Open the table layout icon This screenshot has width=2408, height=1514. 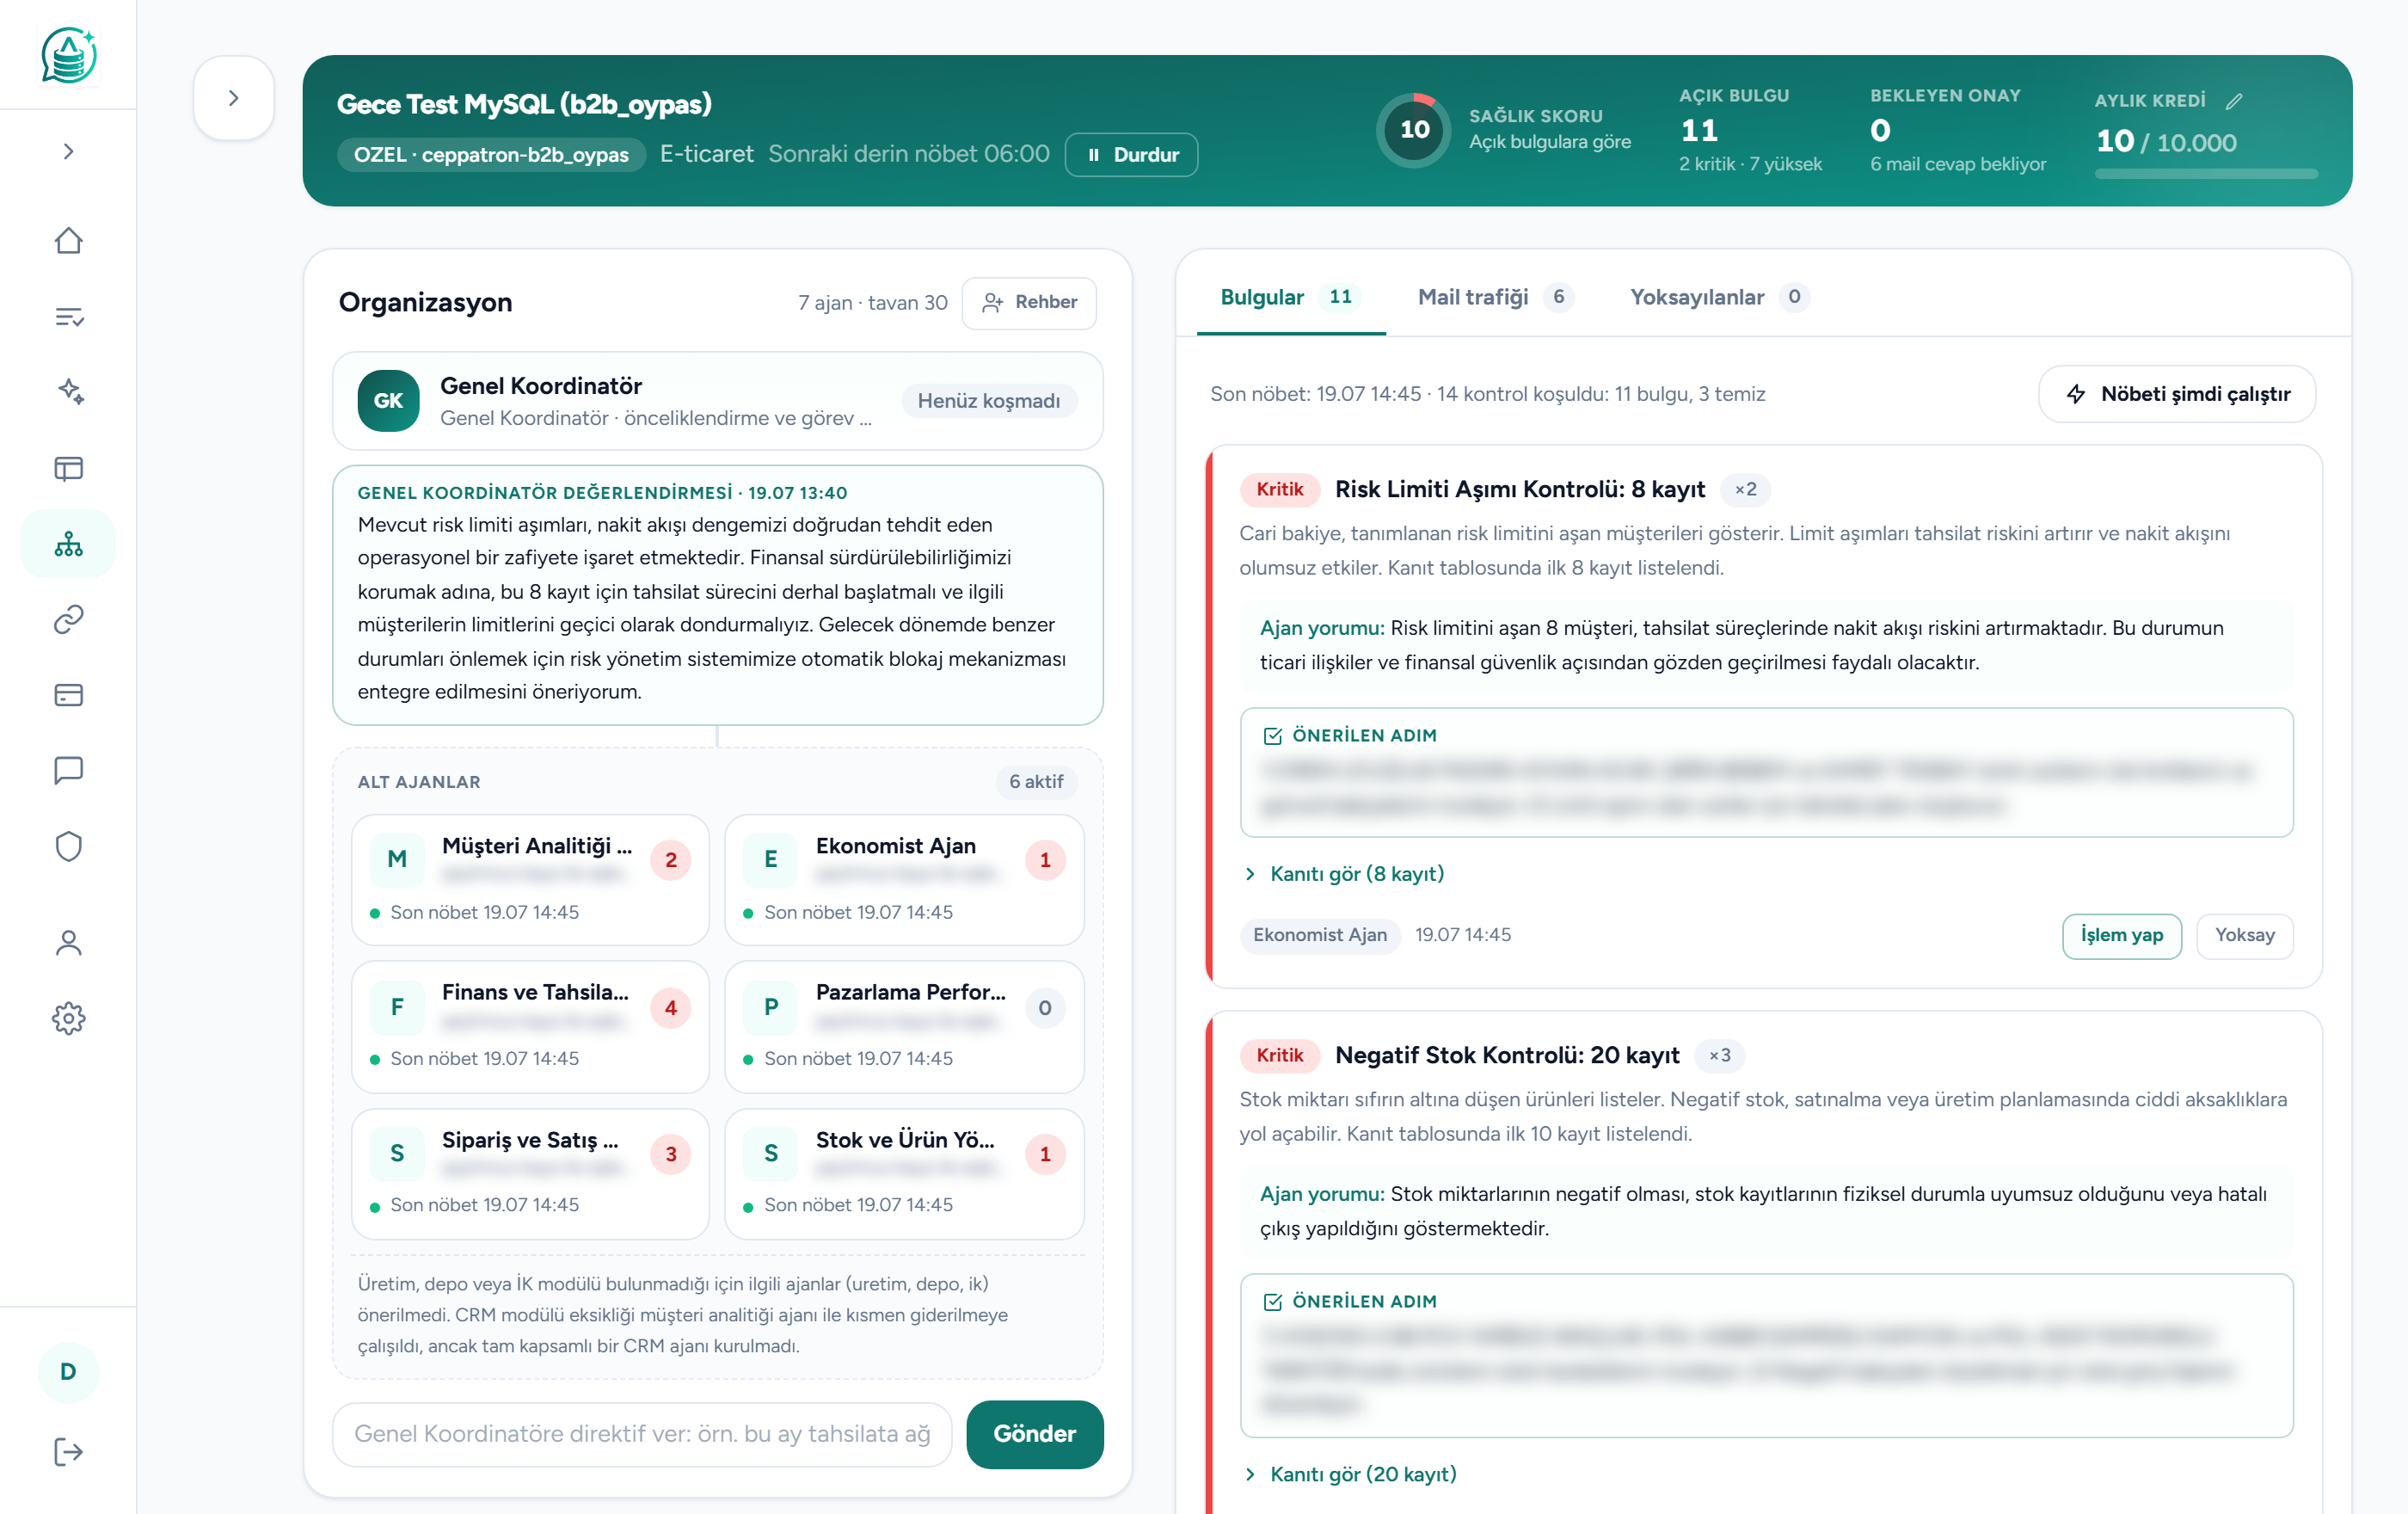tap(68, 468)
